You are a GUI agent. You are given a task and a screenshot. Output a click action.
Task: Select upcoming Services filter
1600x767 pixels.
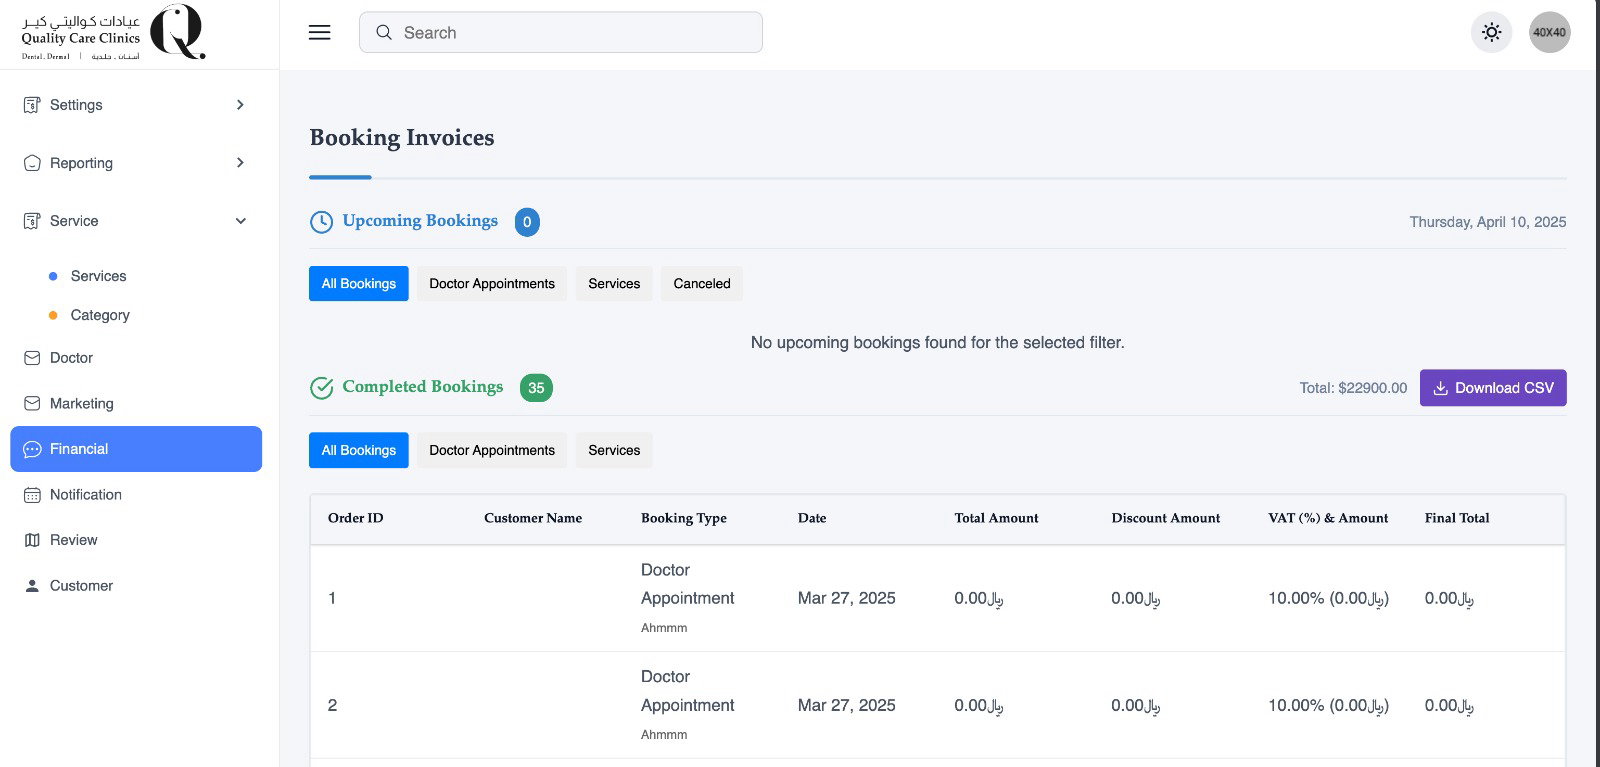tap(614, 284)
